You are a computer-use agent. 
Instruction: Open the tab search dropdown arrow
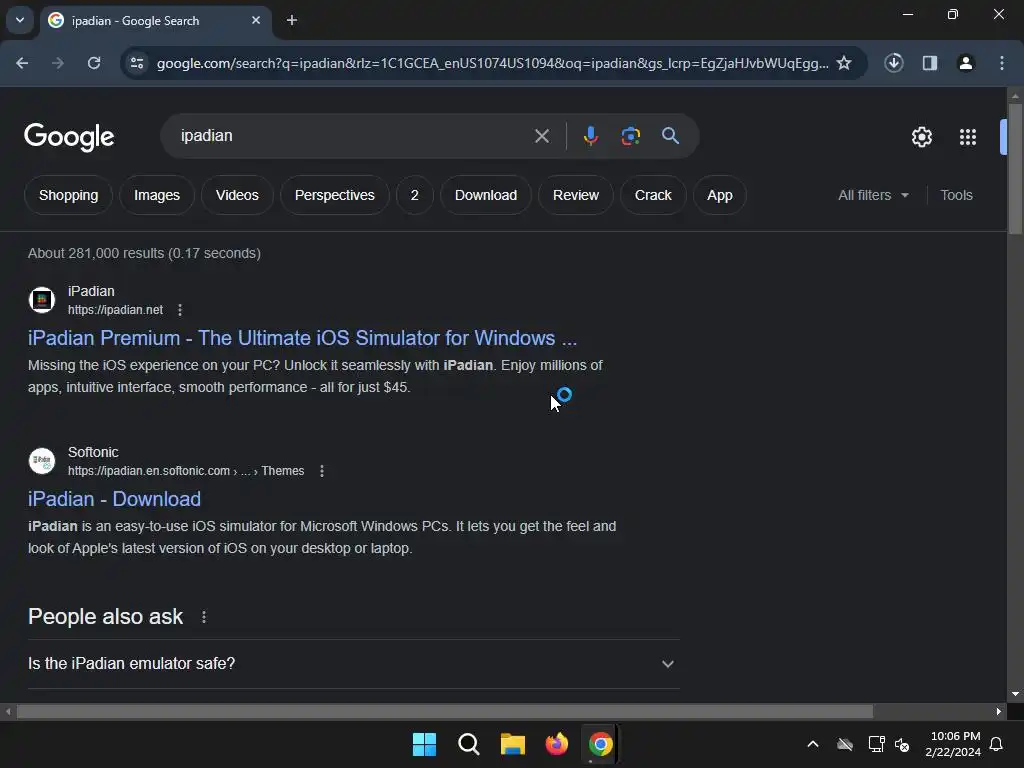(20, 20)
